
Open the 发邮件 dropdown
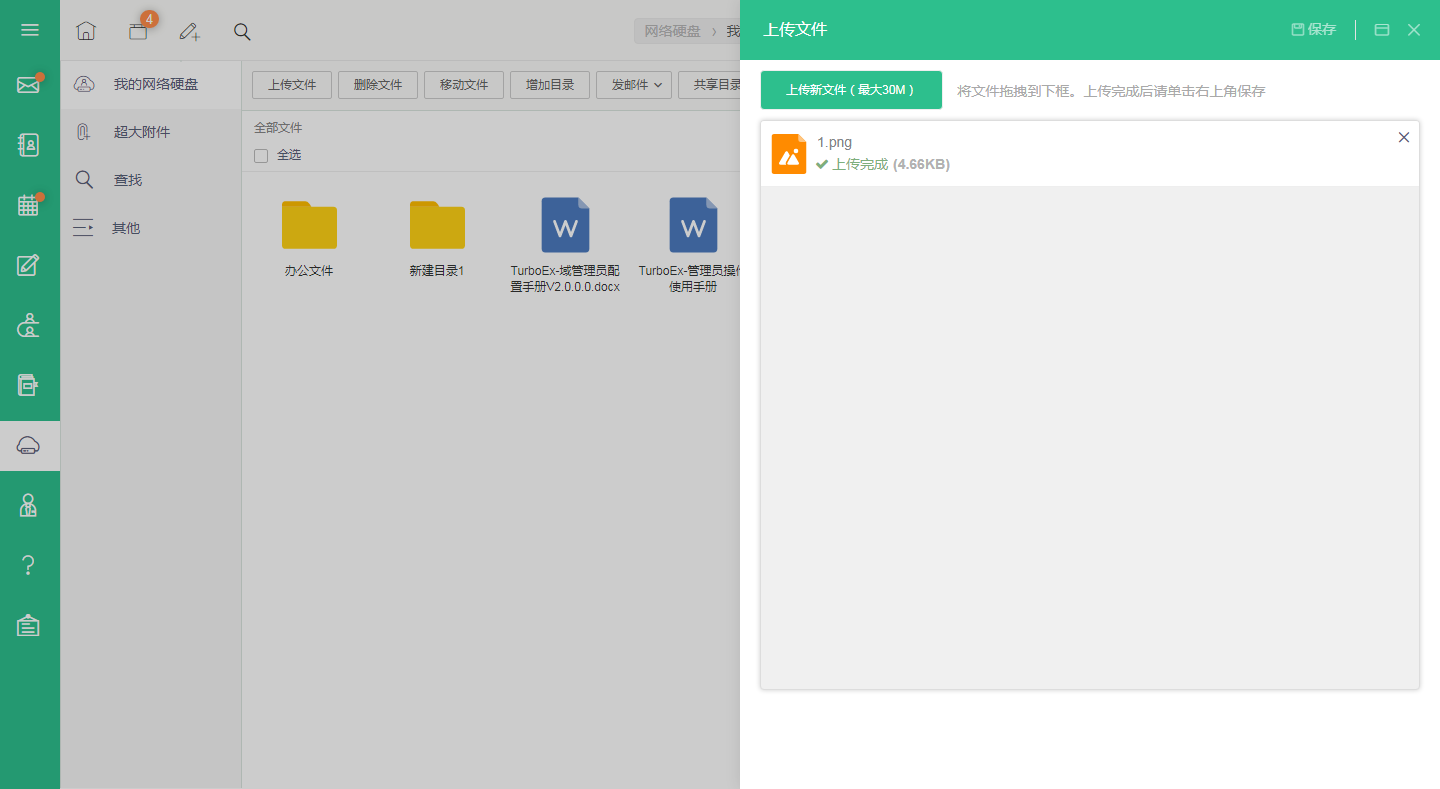tap(634, 85)
